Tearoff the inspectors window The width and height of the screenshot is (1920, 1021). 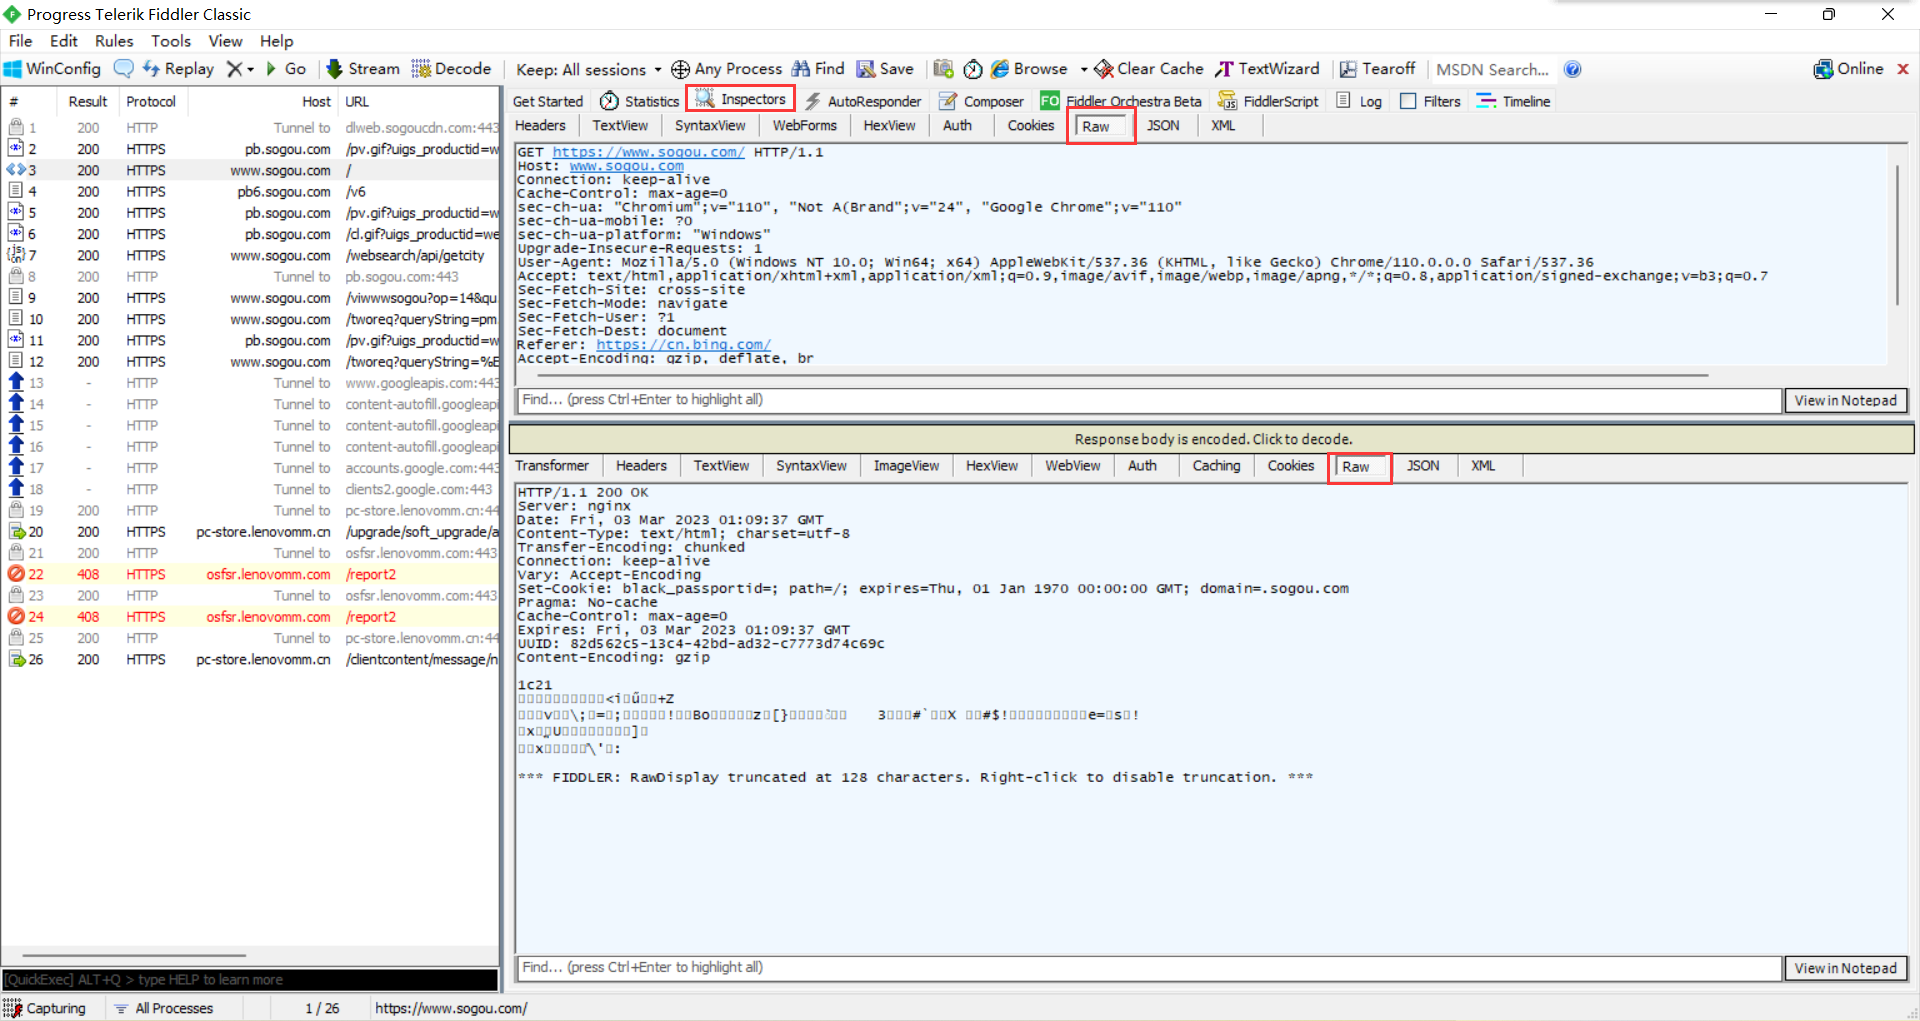click(1377, 69)
